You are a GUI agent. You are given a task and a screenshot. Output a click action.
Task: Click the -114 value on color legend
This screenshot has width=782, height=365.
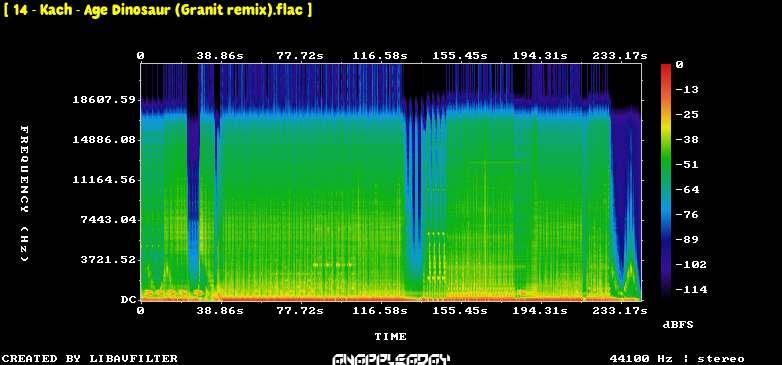[x=691, y=289]
